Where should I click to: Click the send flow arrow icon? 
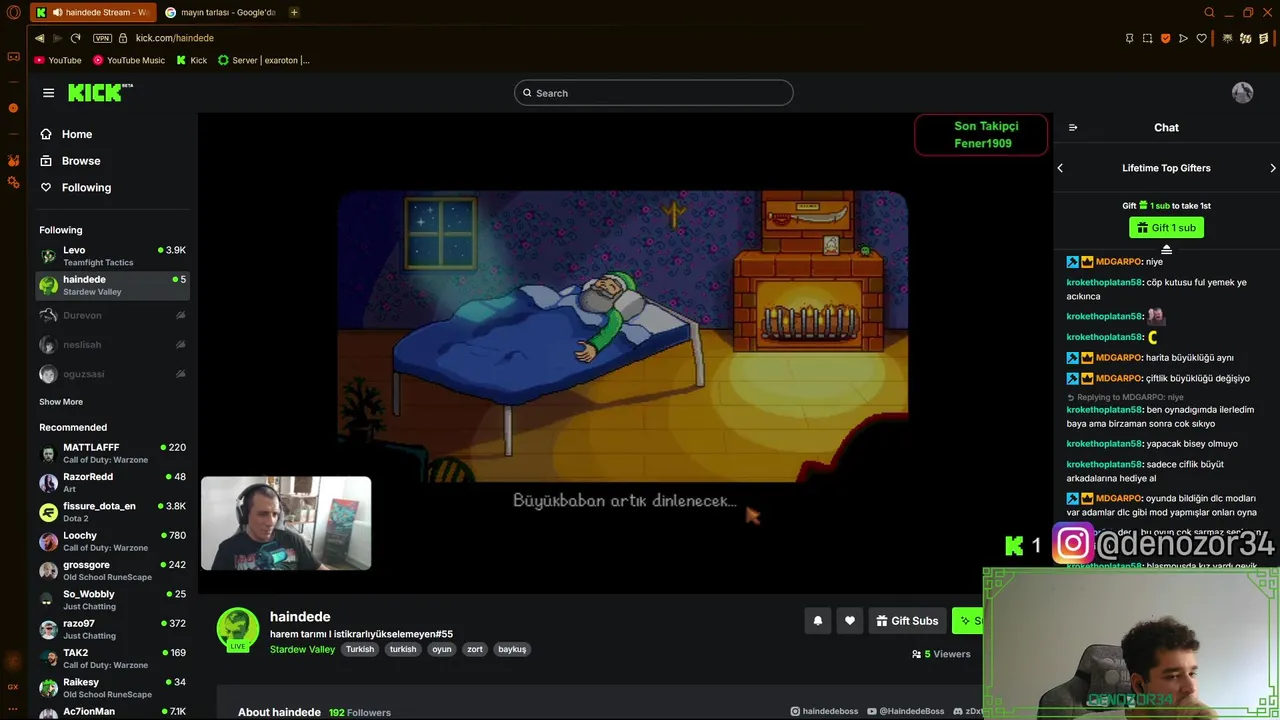tap(1183, 38)
